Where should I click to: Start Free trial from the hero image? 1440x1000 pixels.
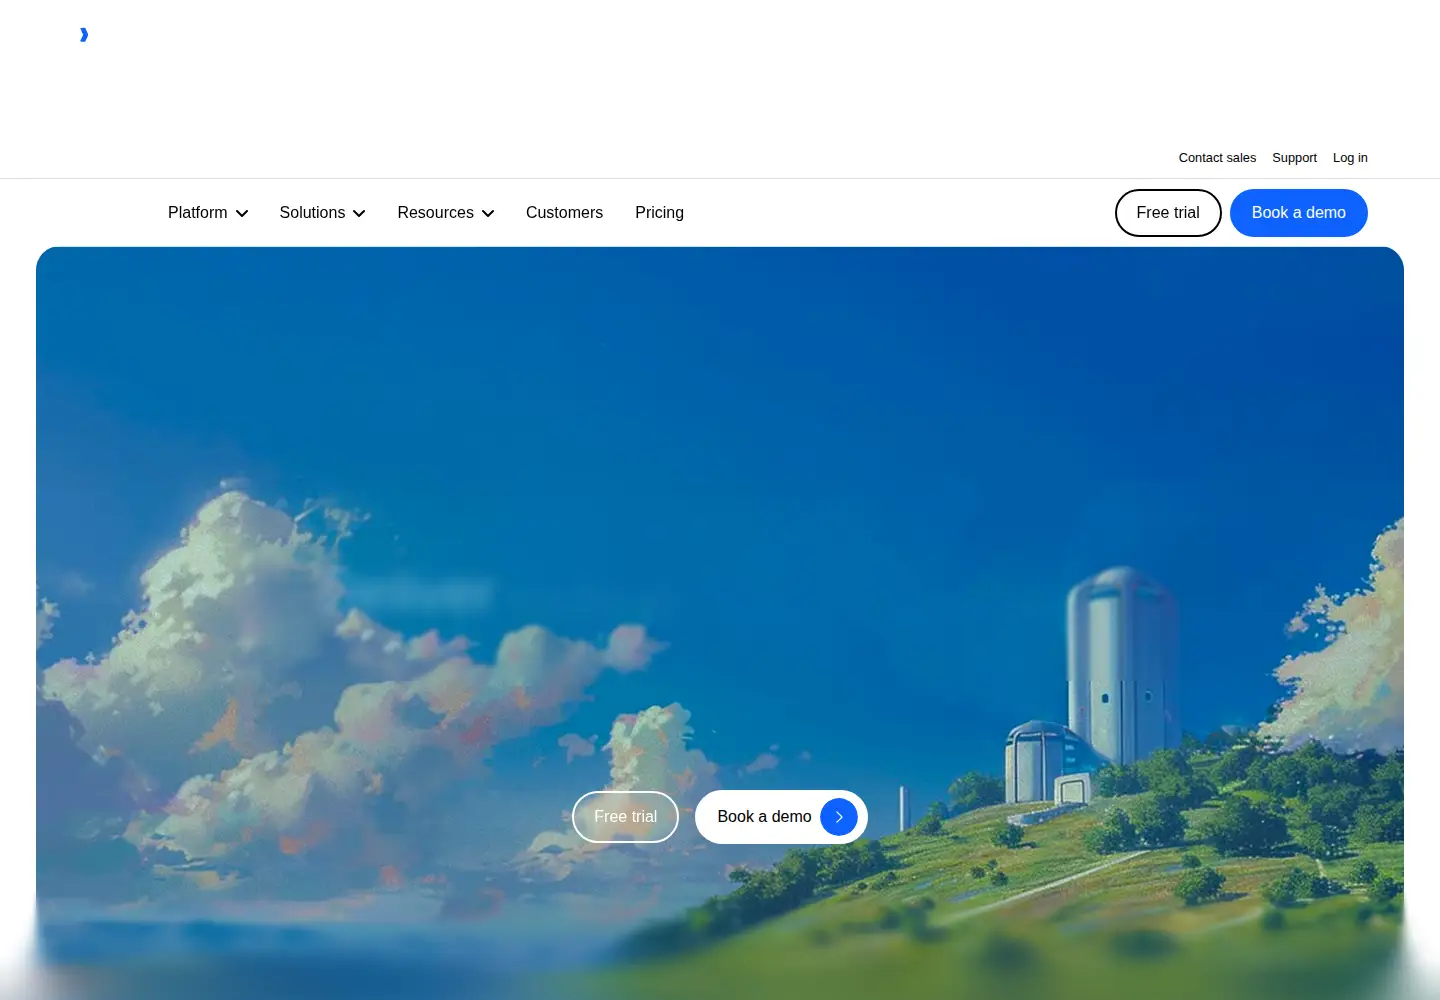click(x=625, y=817)
